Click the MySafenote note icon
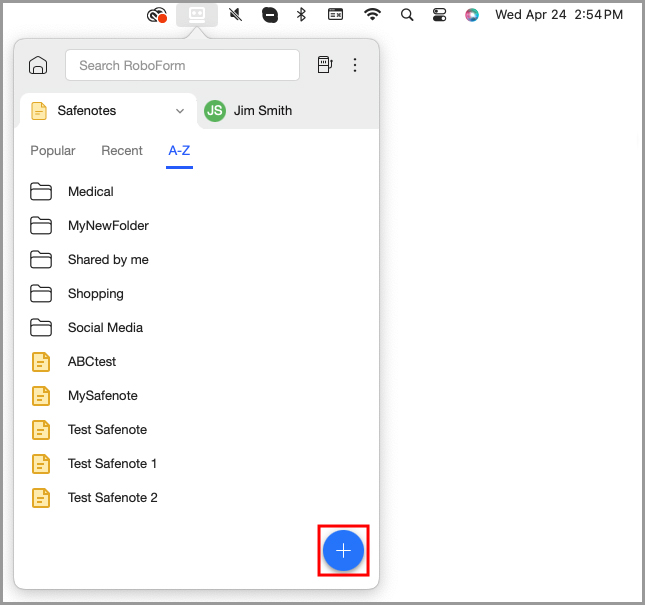This screenshot has height=605, width=645. click(41, 396)
